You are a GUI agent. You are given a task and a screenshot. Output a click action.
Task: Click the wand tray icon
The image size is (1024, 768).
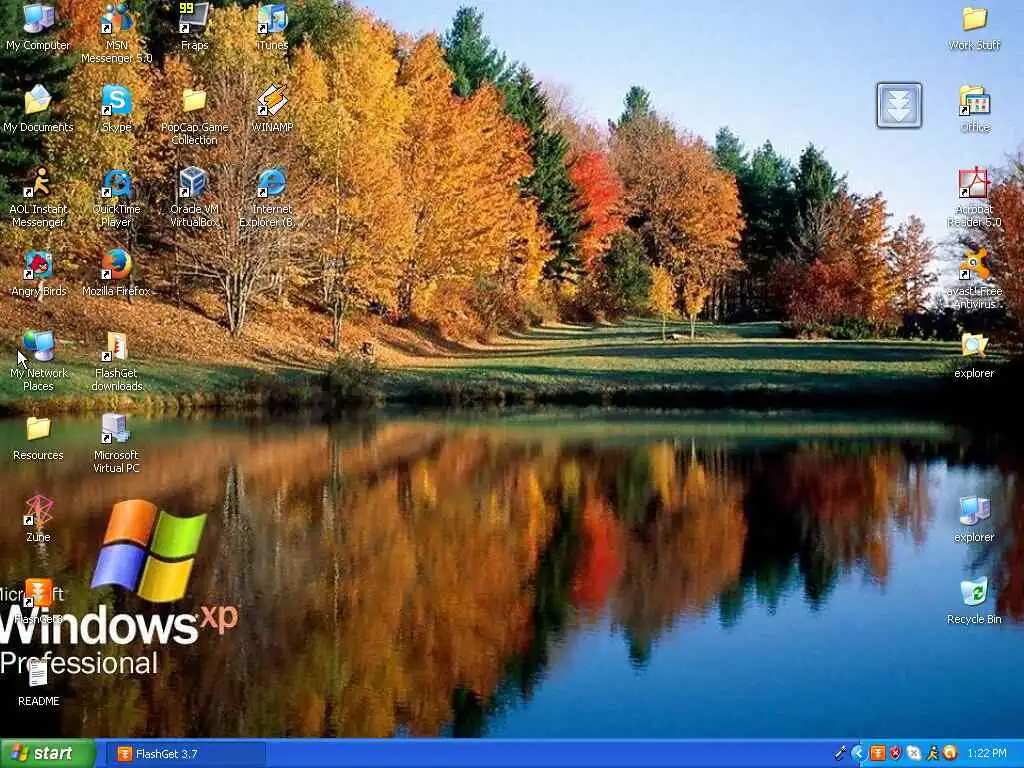840,754
